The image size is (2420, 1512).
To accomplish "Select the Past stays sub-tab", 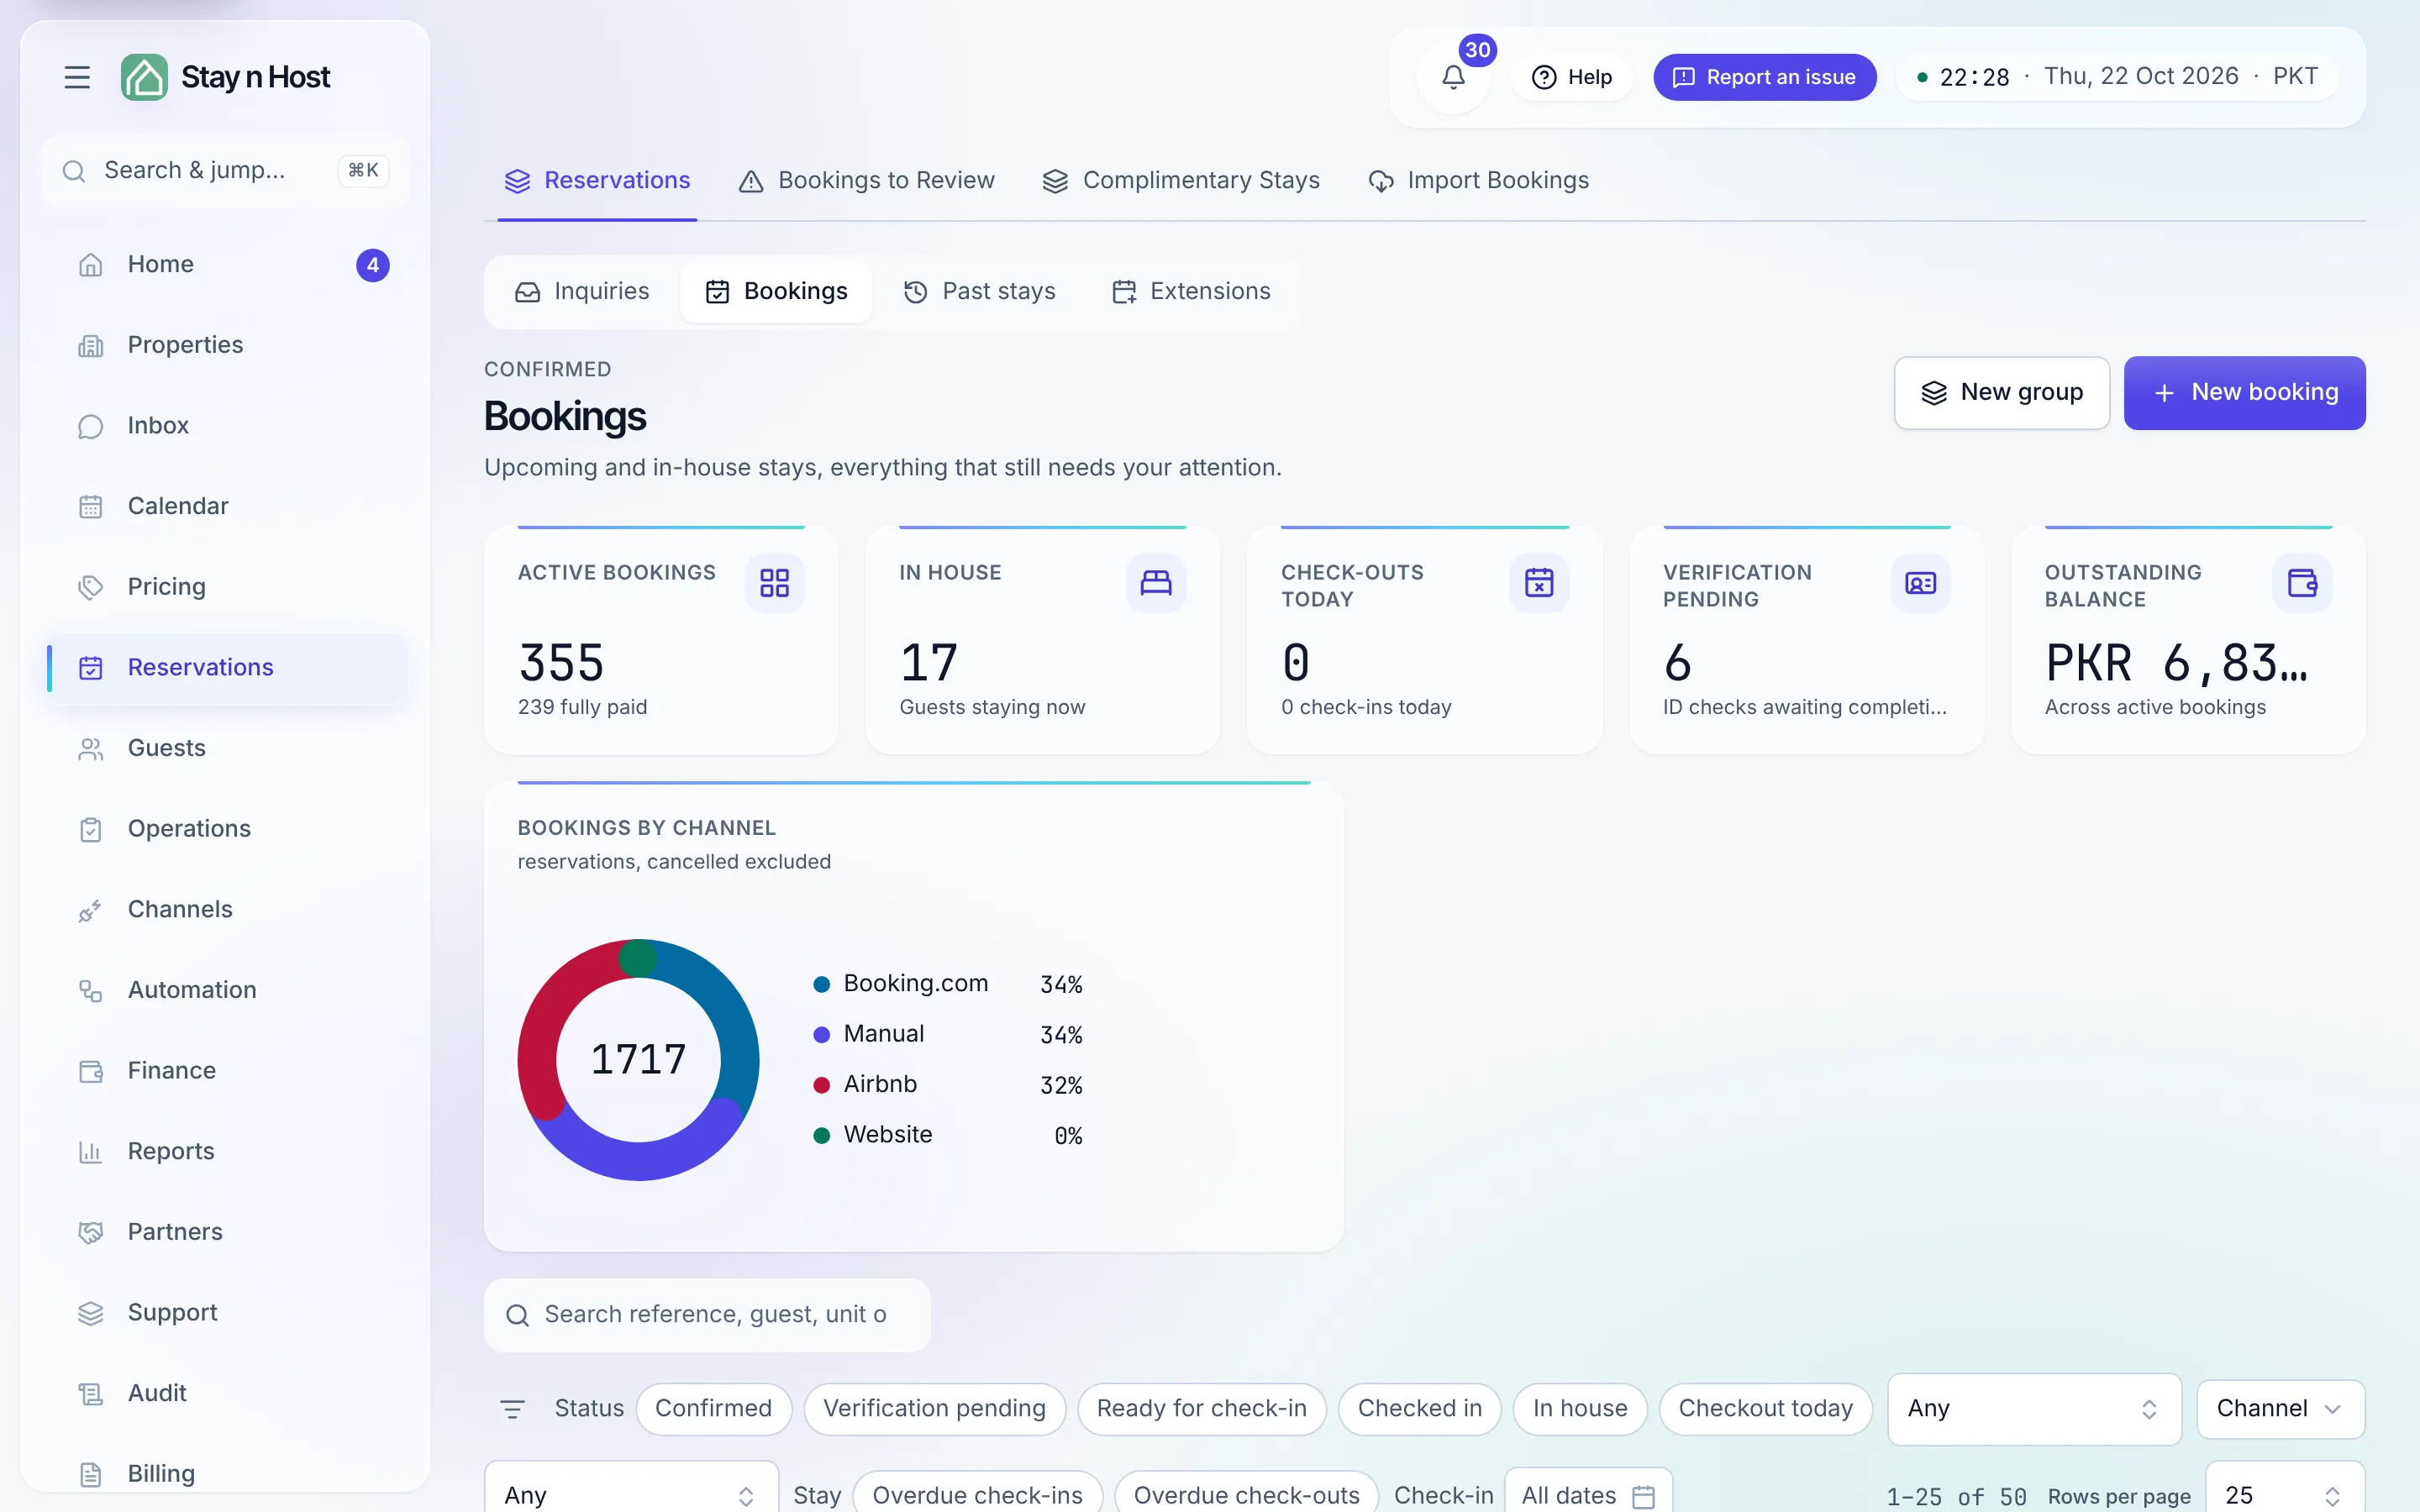I will click(x=979, y=292).
